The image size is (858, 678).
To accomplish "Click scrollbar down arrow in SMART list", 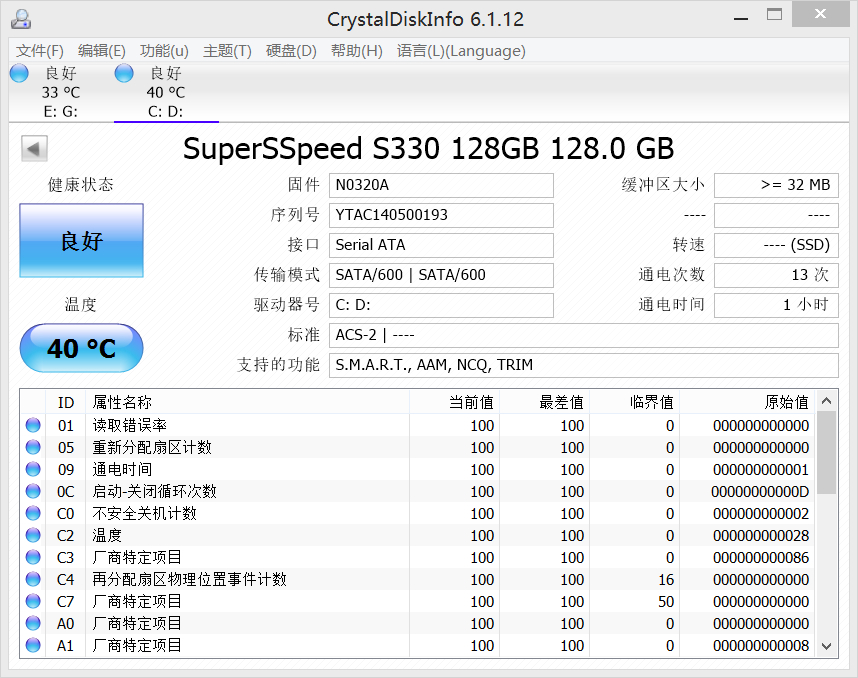I will coord(827,646).
